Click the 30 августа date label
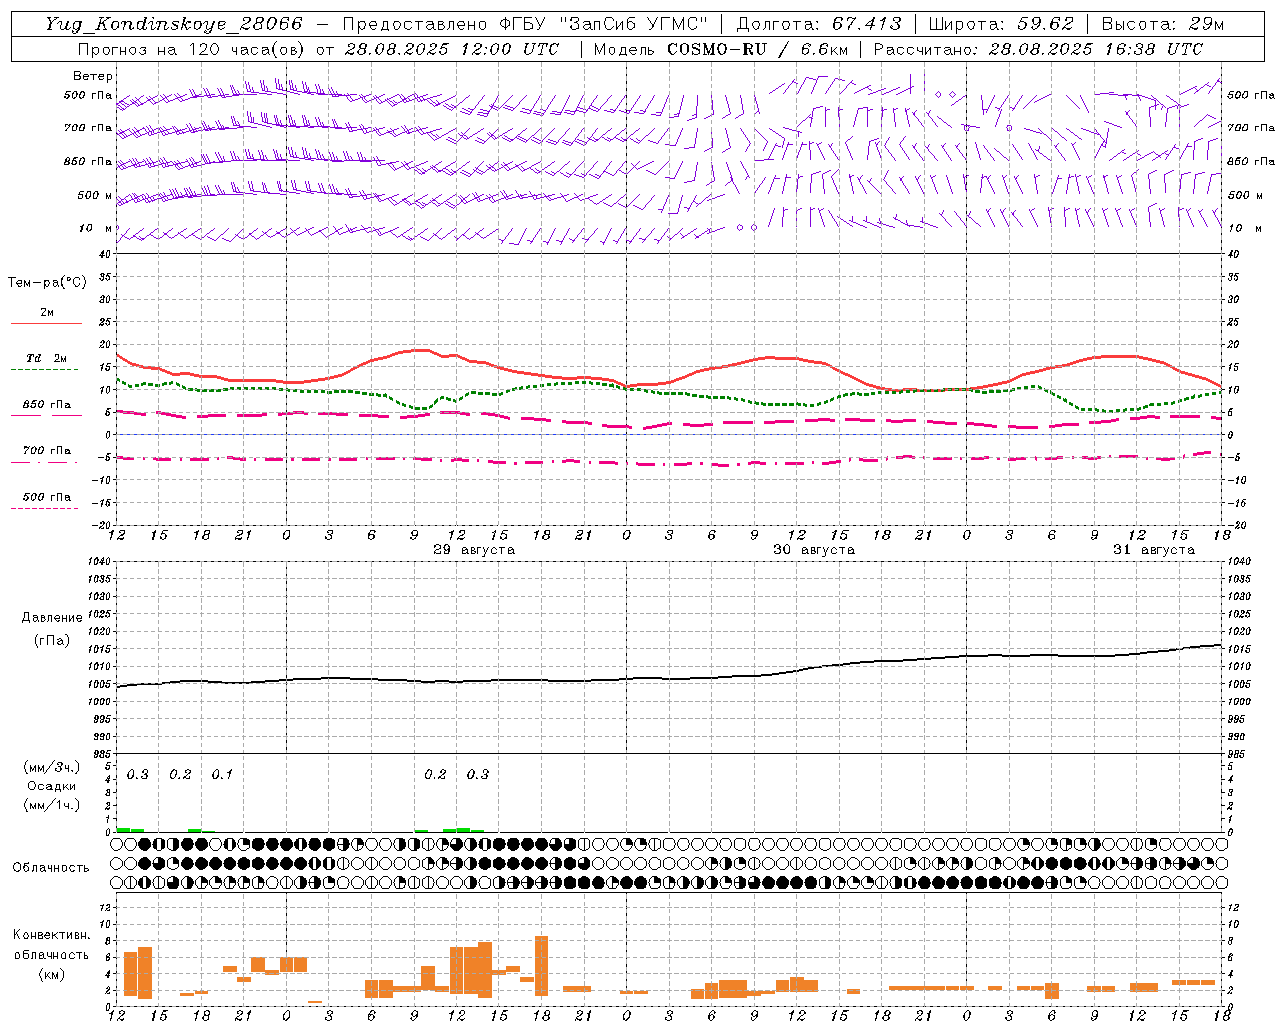1280x1024 pixels. 814,550
